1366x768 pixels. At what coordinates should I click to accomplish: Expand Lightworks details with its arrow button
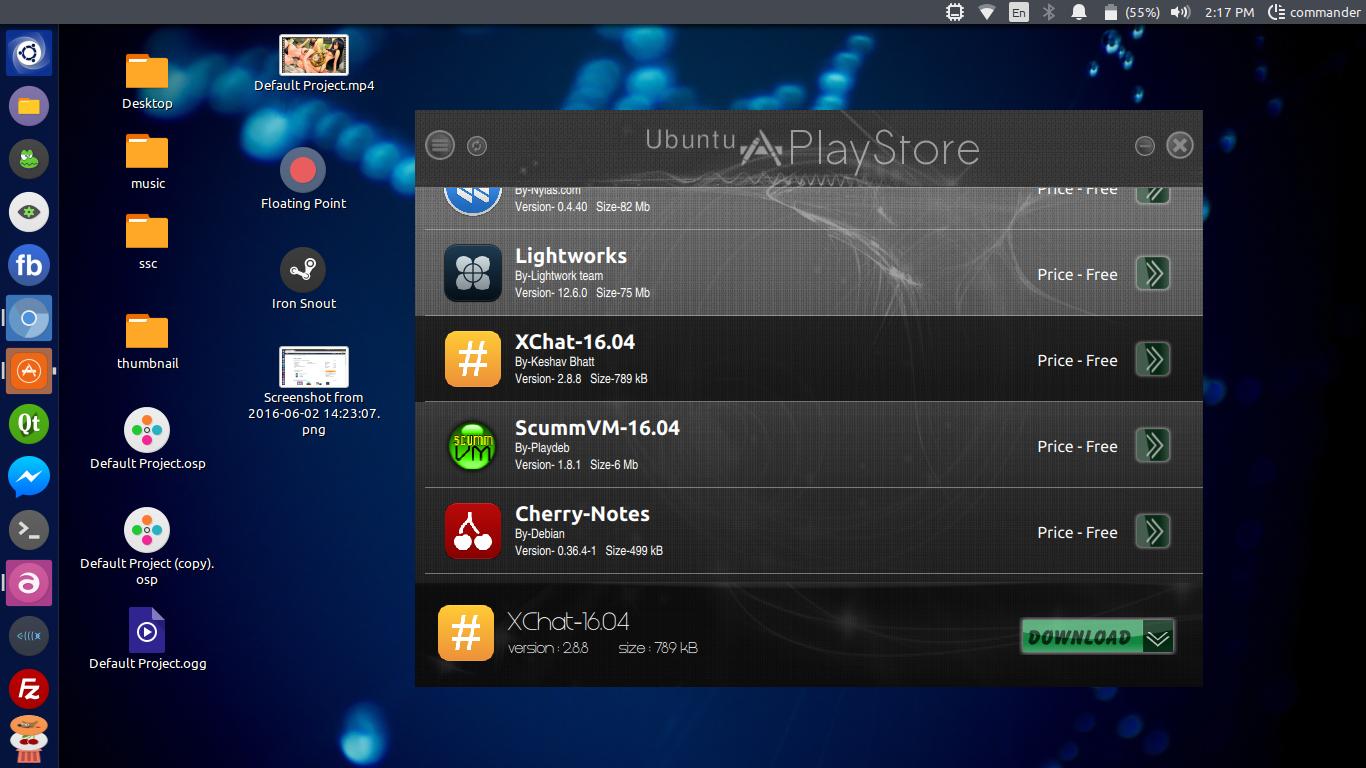click(1153, 273)
